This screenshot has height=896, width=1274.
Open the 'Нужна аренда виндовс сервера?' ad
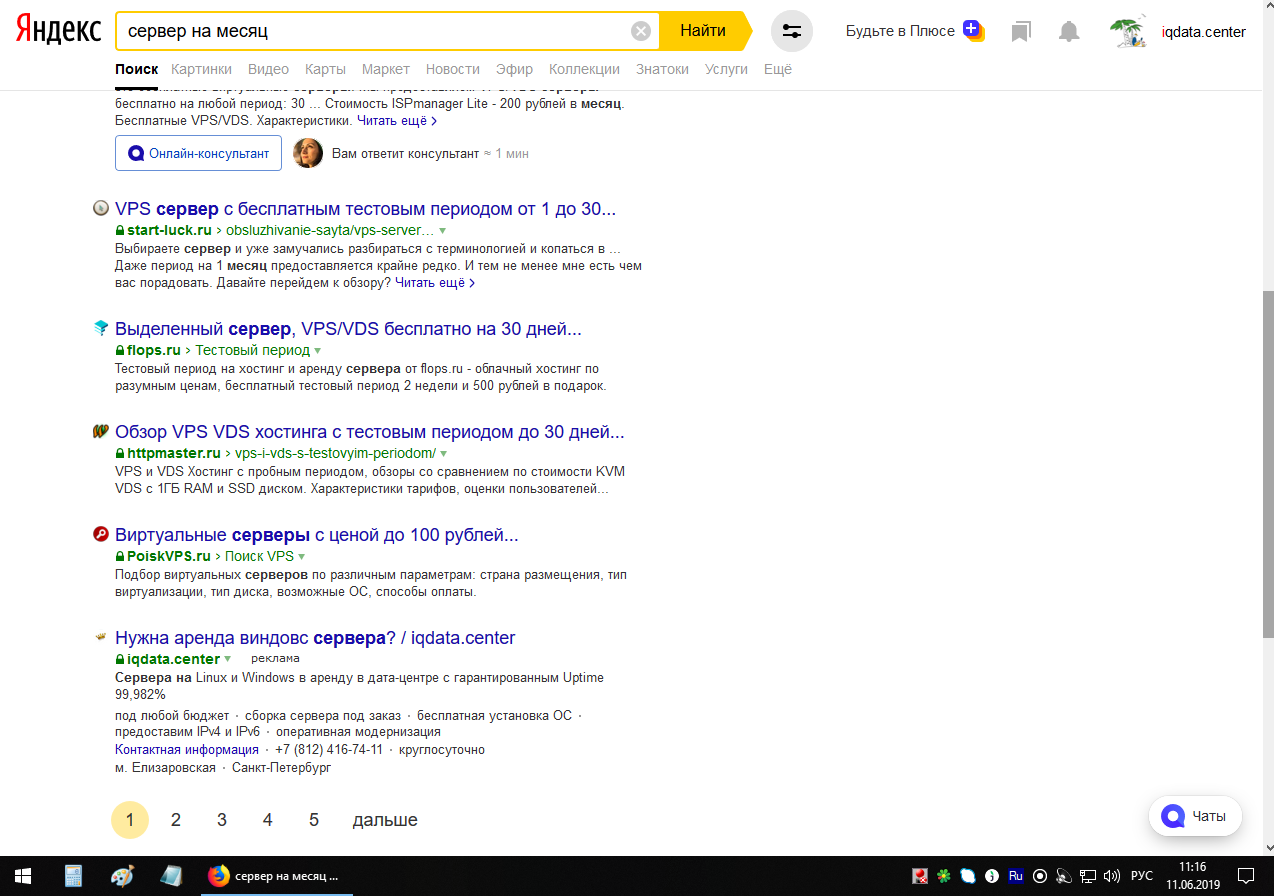pos(315,638)
